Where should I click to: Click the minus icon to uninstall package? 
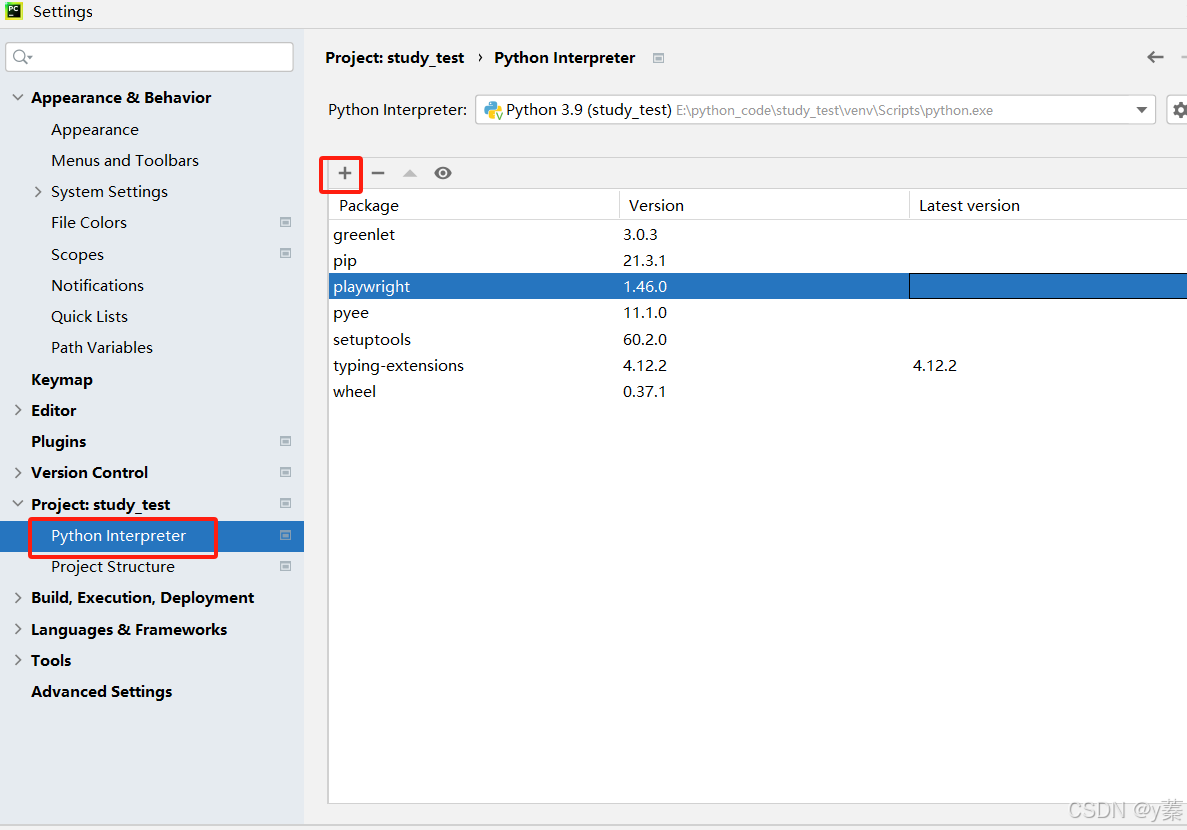click(378, 173)
